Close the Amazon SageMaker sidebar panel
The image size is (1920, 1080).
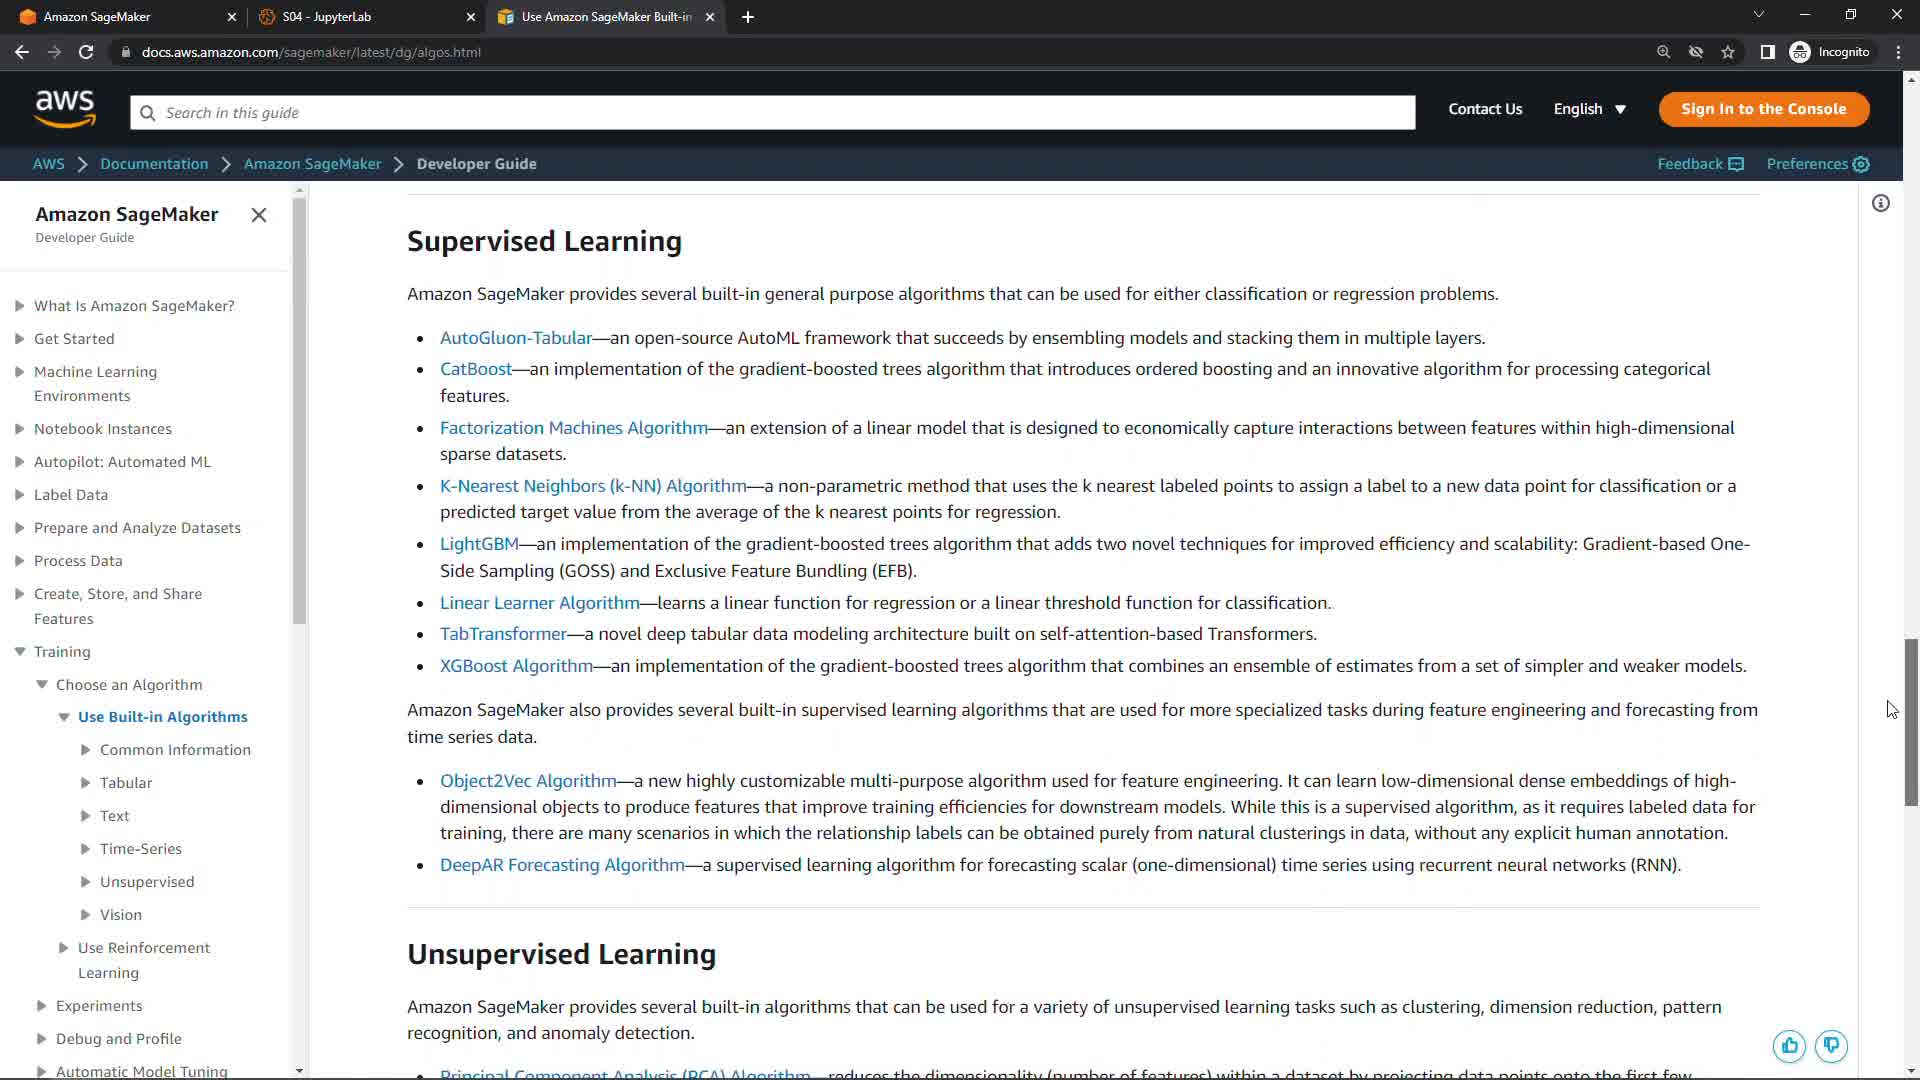pos(259,215)
